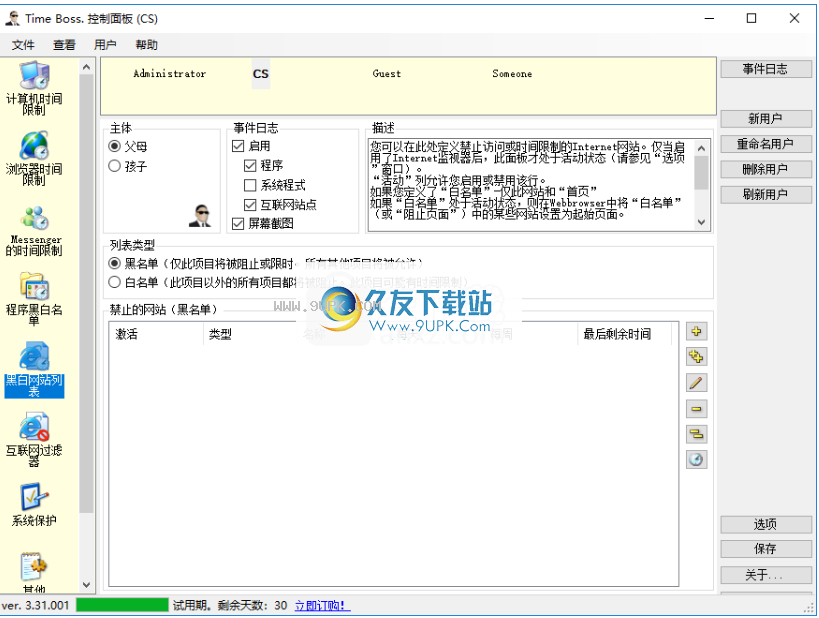Select the Administrator user
The image size is (819, 618).
click(169, 74)
